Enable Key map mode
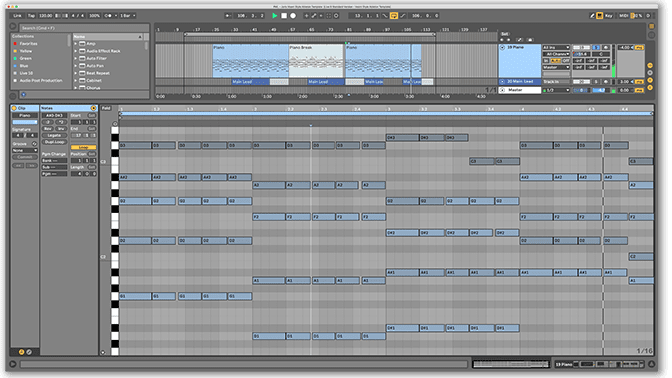This screenshot has width=672, height=378. click(x=609, y=15)
